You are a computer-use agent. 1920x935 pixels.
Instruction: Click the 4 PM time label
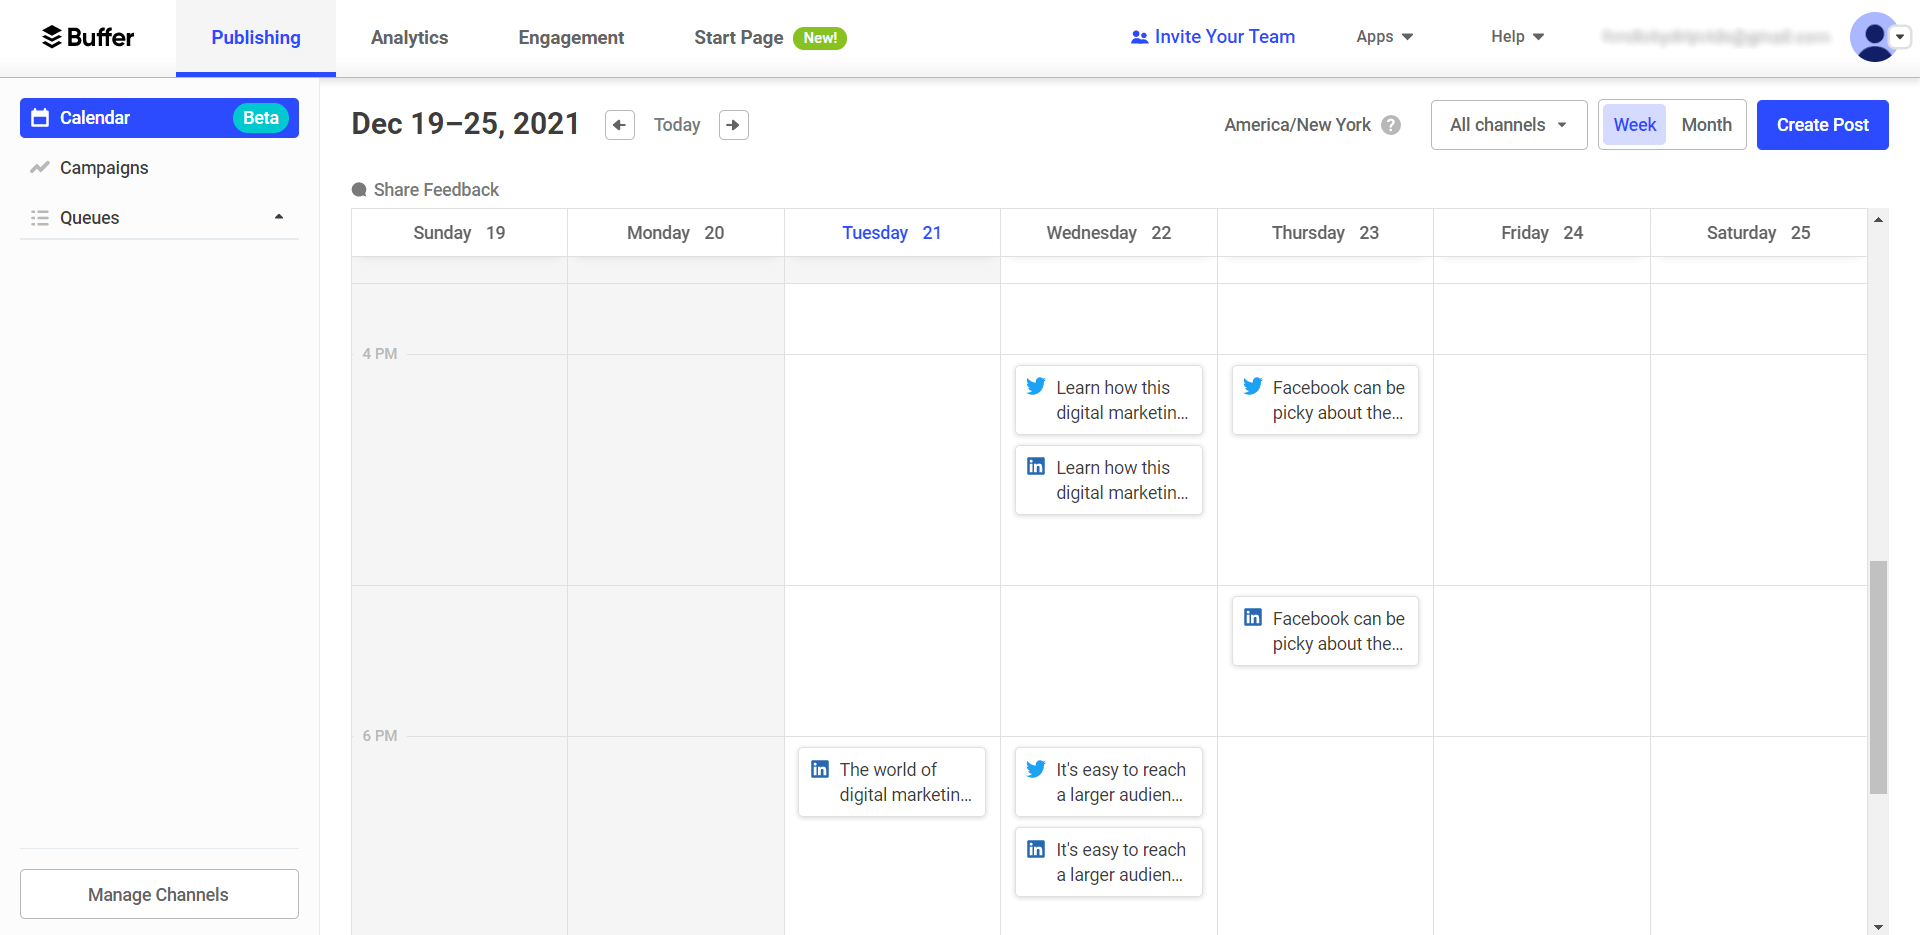380,354
